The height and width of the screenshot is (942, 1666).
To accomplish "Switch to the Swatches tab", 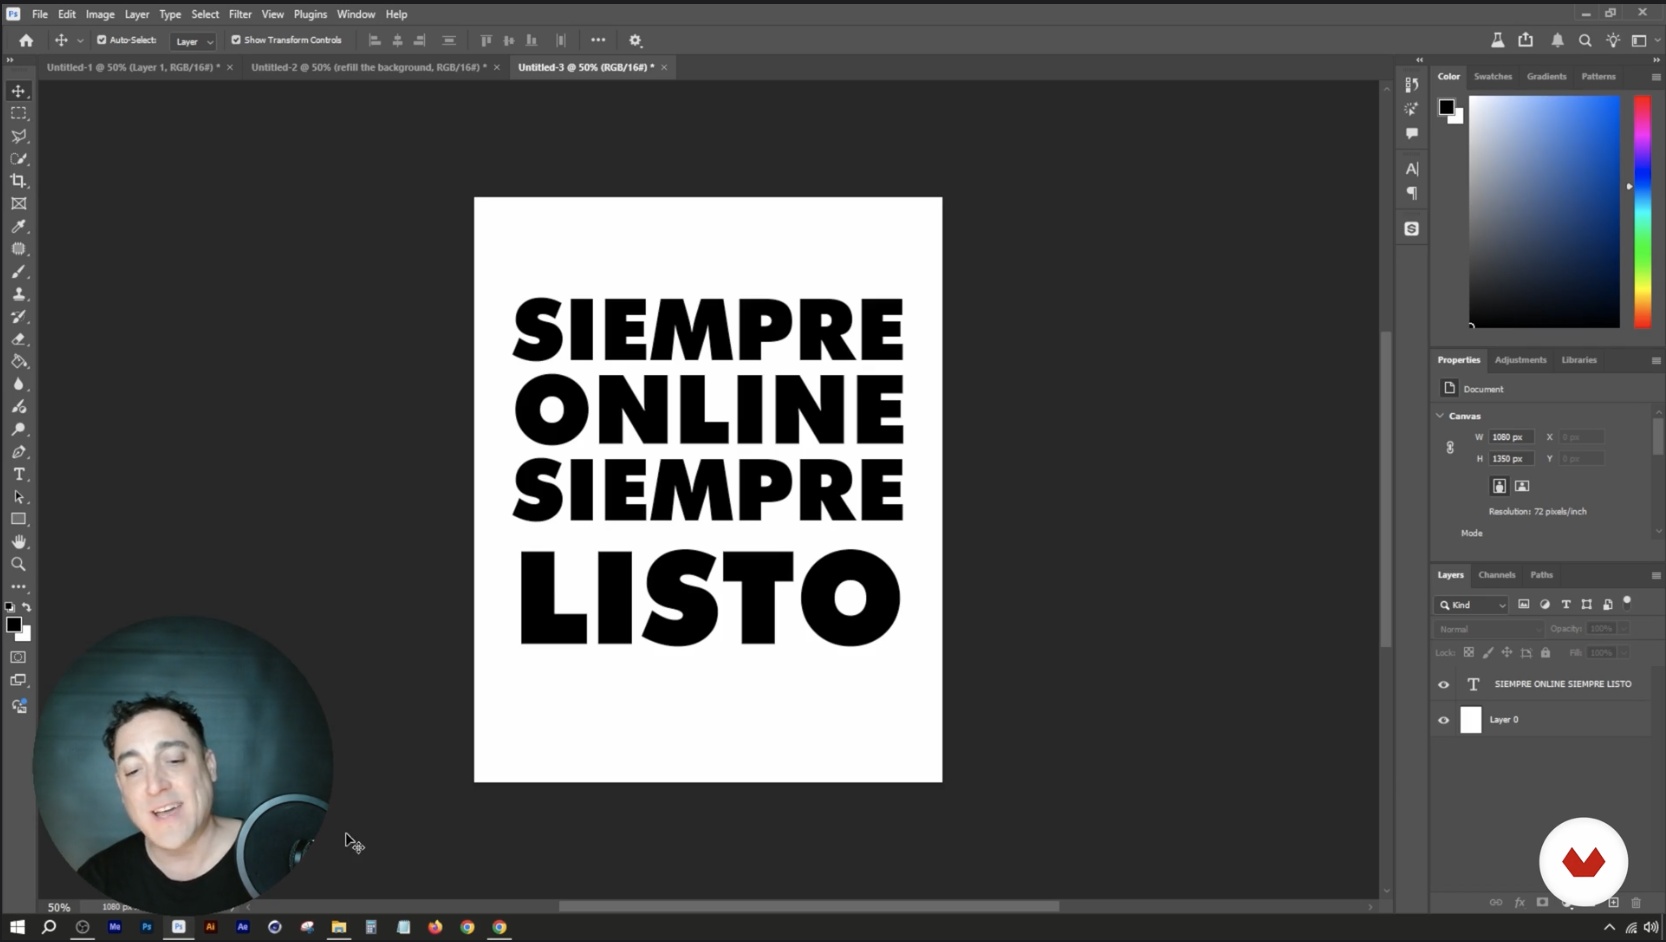I will click(x=1492, y=77).
